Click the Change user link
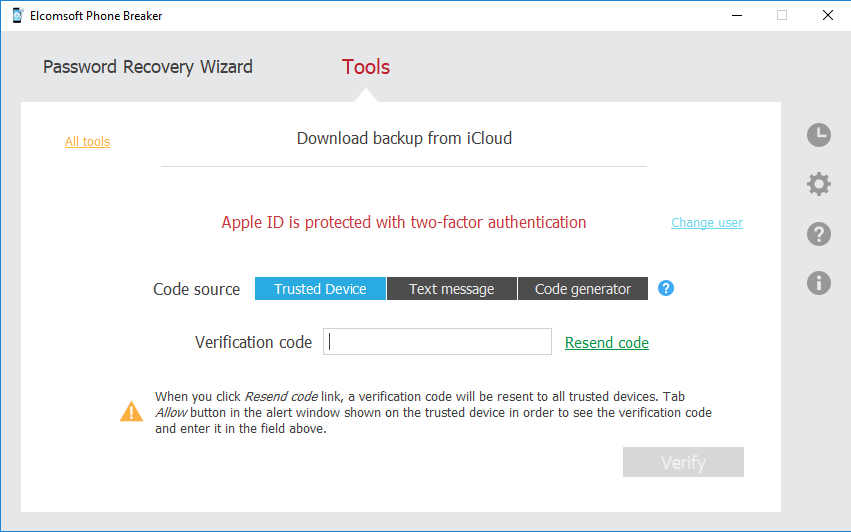The image size is (851, 532). click(x=707, y=223)
